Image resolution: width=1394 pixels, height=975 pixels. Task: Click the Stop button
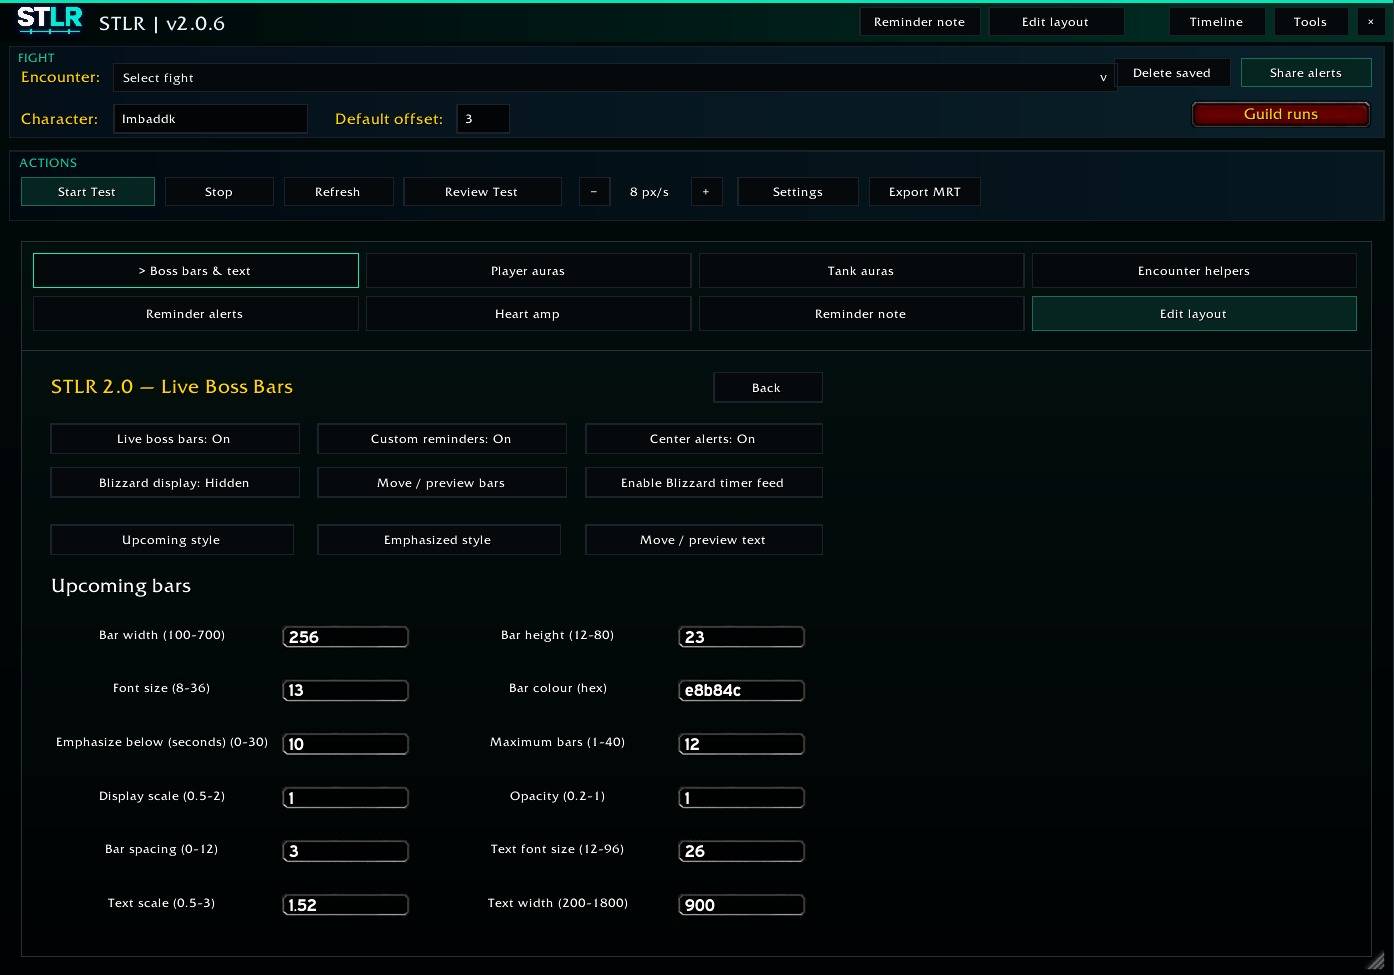point(219,192)
